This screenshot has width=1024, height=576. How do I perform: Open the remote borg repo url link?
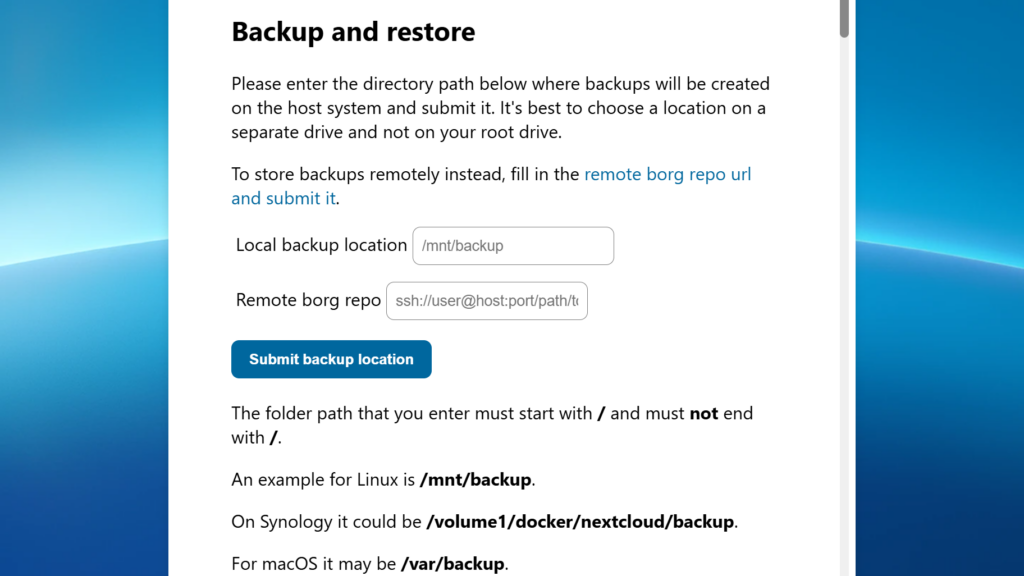667,174
